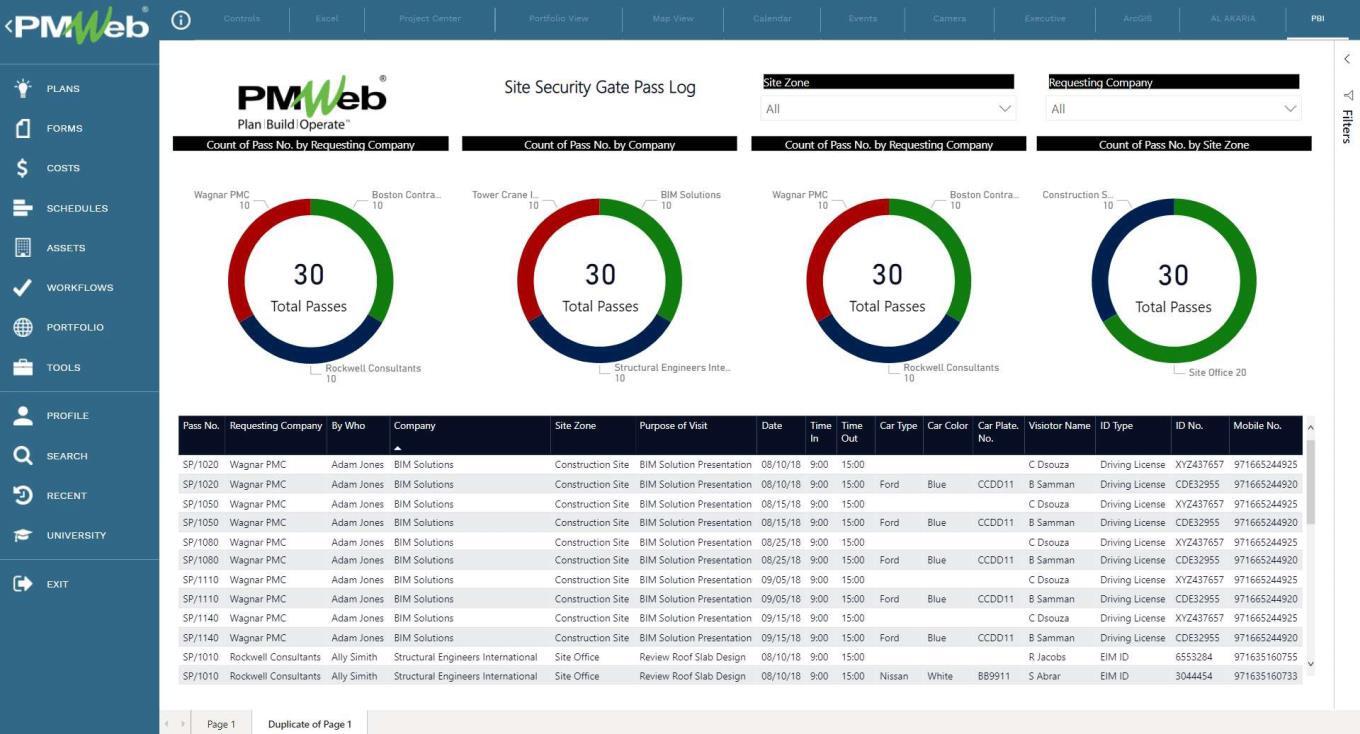Image resolution: width=1360 pixels, height=734 pixels.
Task: Click the Exit door icon
Action: tap(22, 583)
